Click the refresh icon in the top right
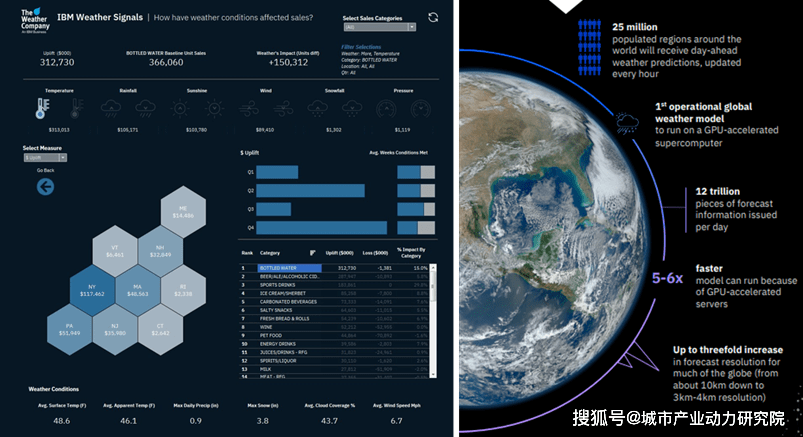The width and height of the screenshot is (803, 437). point(432,17)
